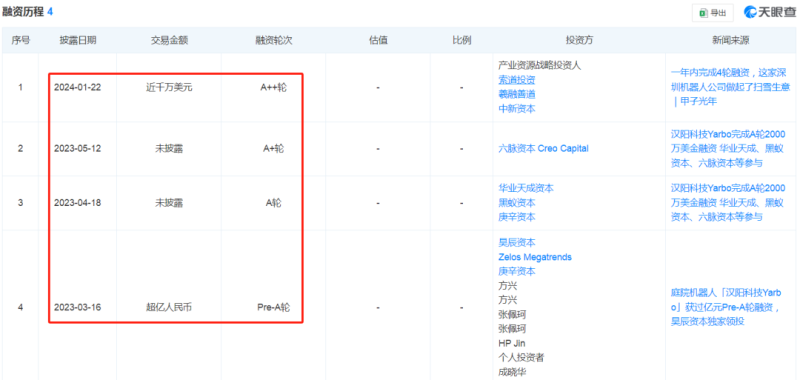Screen dimensions: 800x380
Task: Select the investor name HP Jin
Action: pos(511,343)
